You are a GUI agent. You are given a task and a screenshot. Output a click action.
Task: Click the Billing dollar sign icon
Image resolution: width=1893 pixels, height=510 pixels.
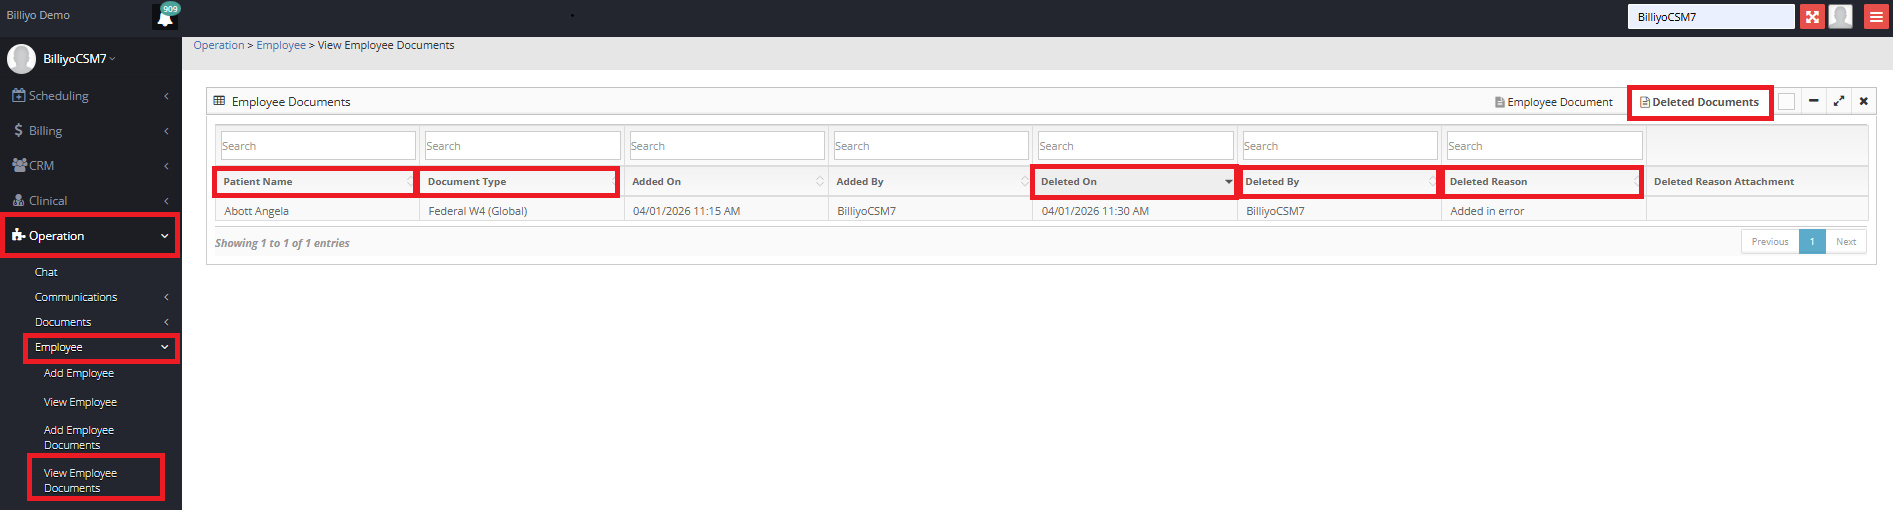pos(18,131)
